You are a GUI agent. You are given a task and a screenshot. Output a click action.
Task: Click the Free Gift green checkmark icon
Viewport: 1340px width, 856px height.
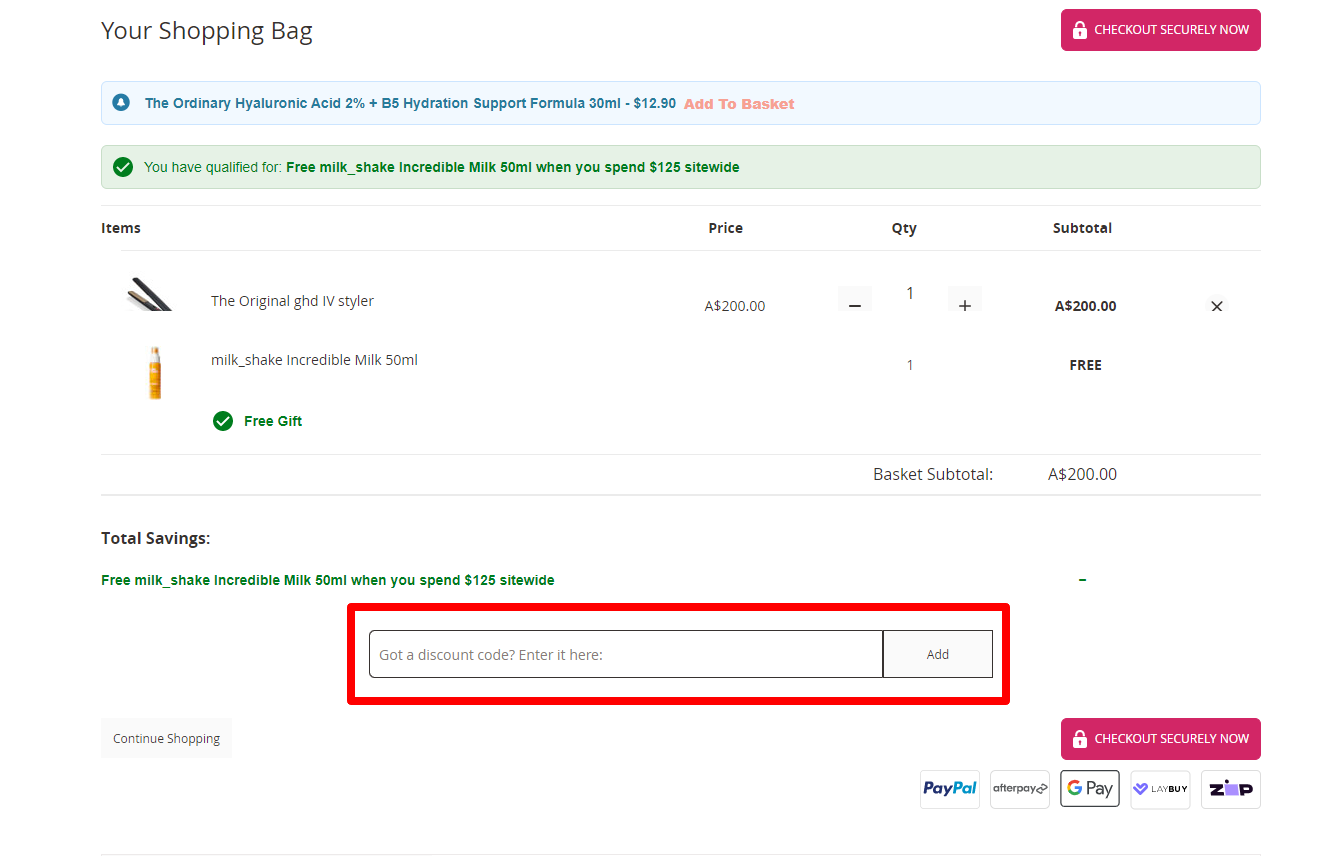[223, 421]
